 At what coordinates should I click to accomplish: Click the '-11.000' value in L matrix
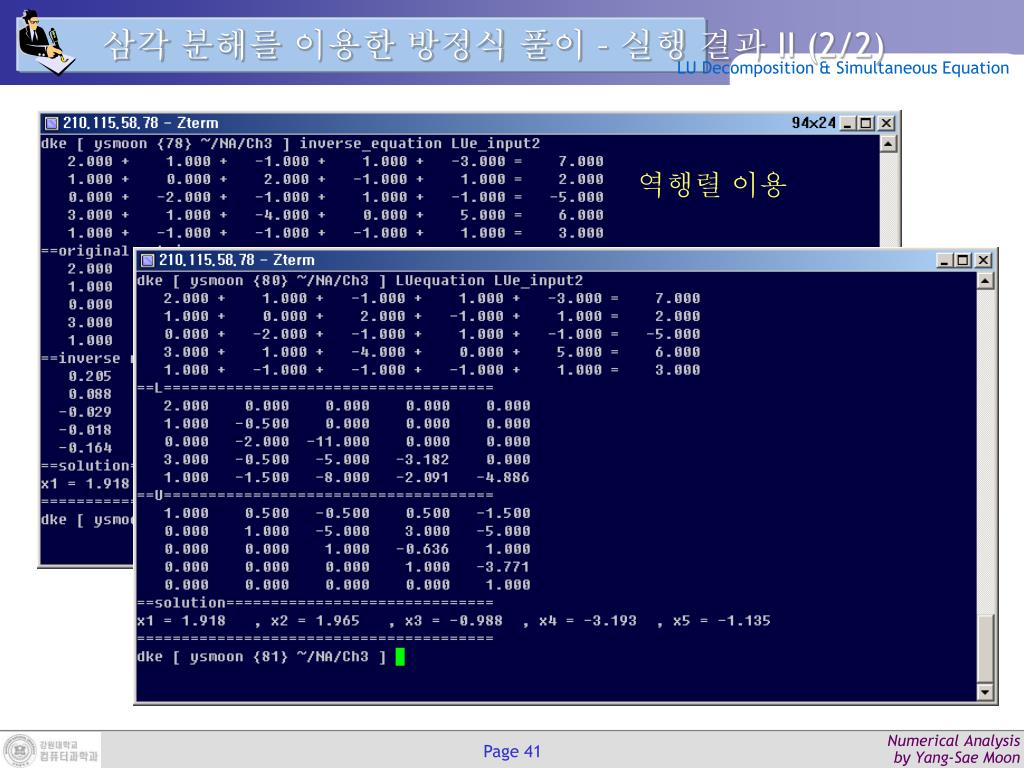pos(338,441)
